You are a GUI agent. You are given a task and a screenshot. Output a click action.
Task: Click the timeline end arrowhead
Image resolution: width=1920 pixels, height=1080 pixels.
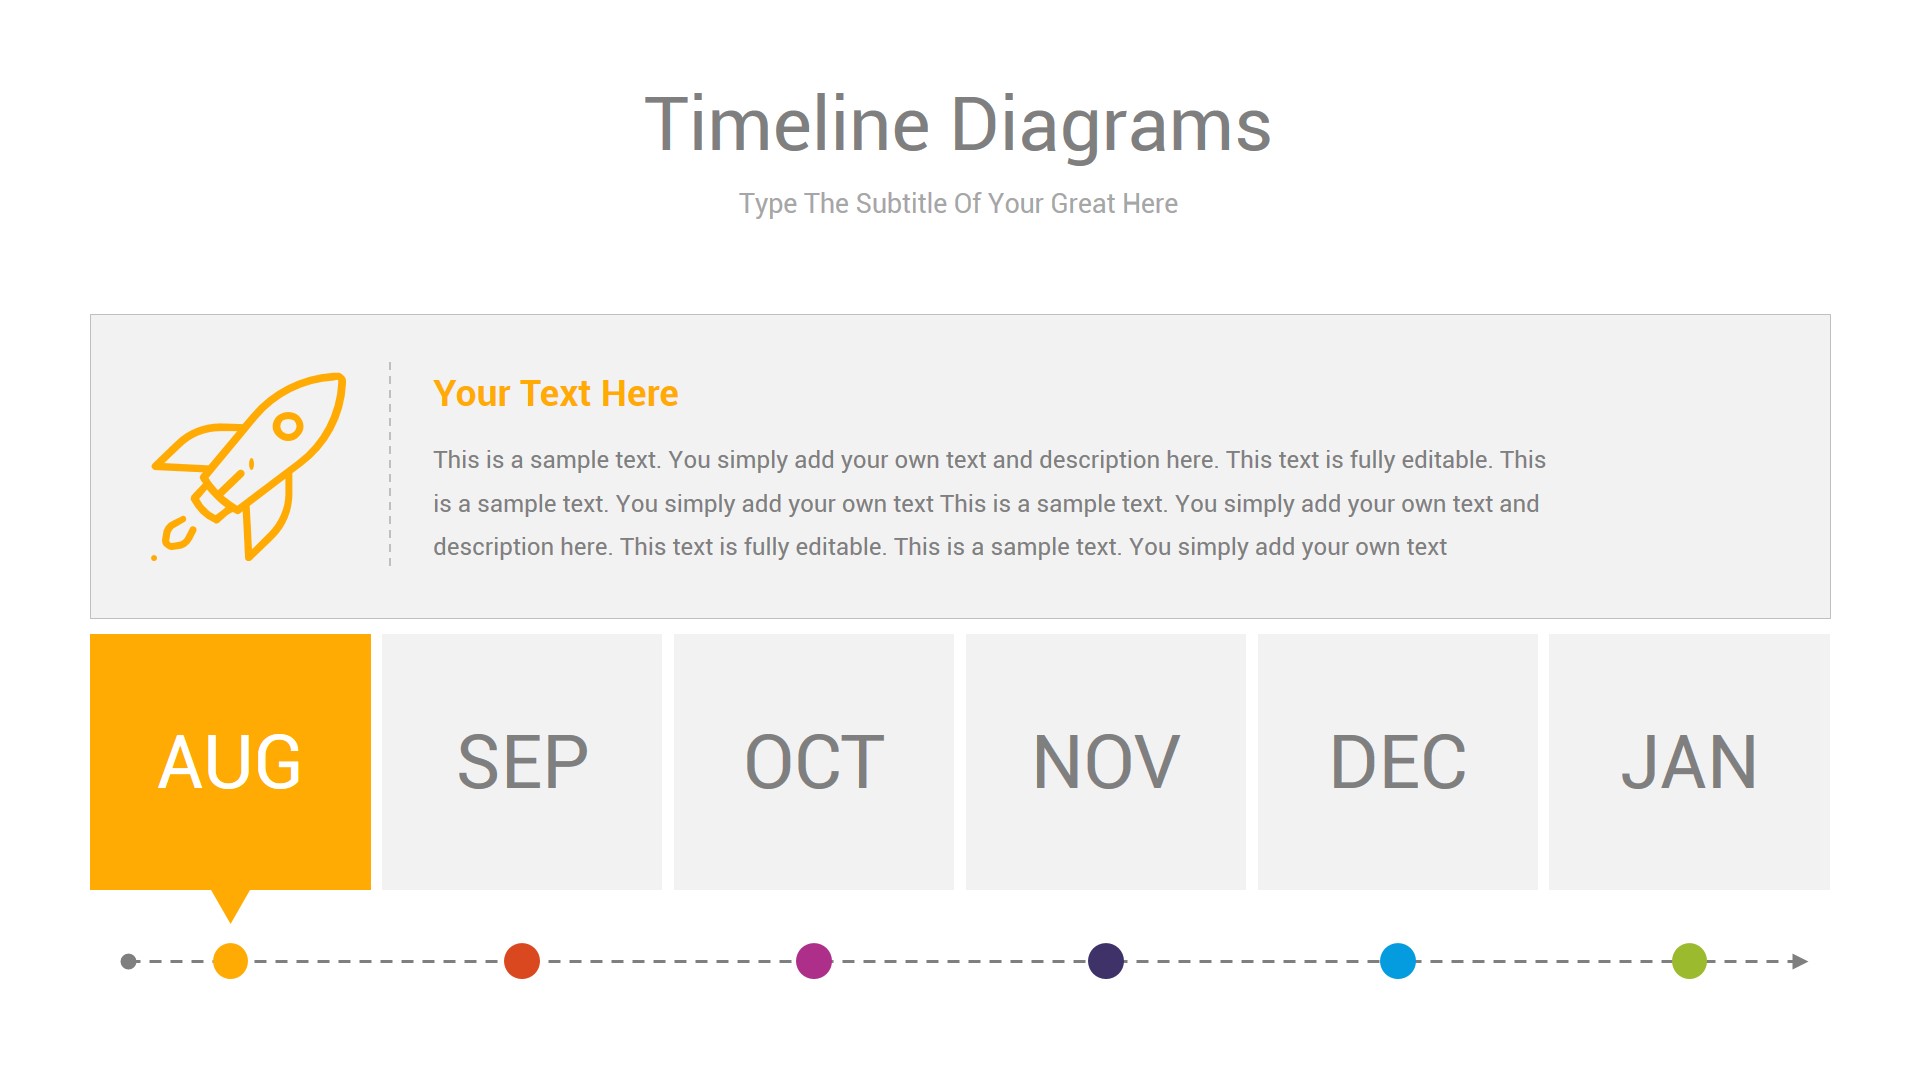1800,961
